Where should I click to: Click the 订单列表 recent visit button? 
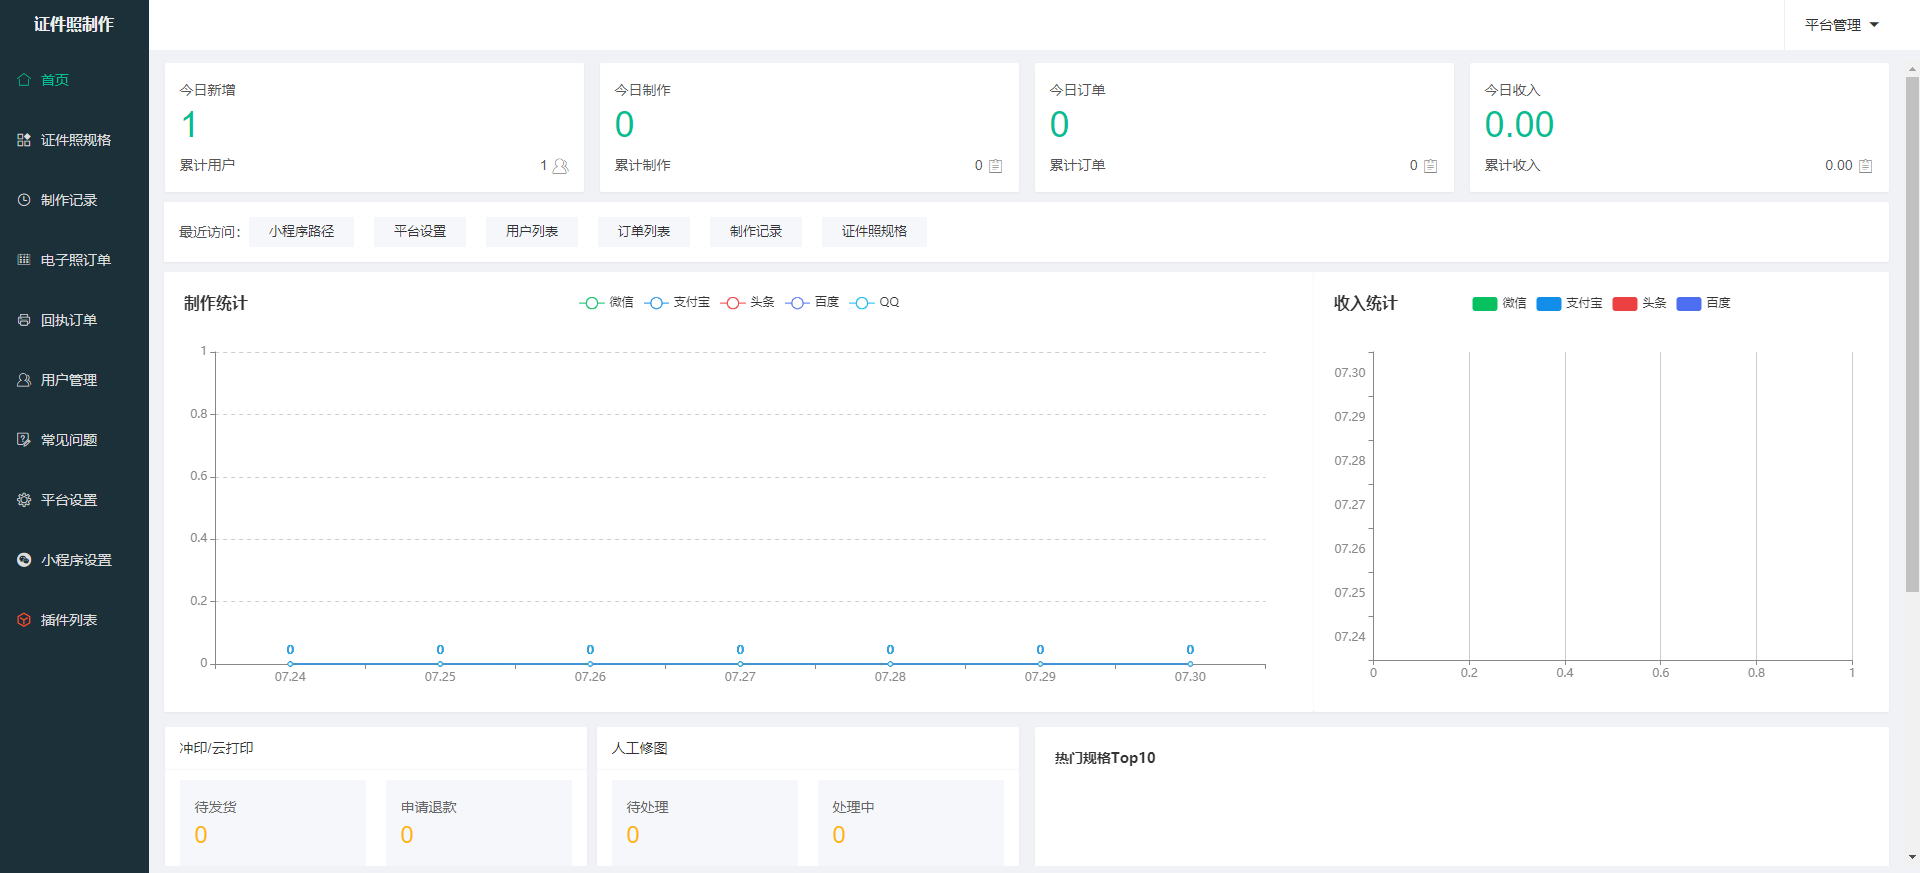tap(644, 232)
